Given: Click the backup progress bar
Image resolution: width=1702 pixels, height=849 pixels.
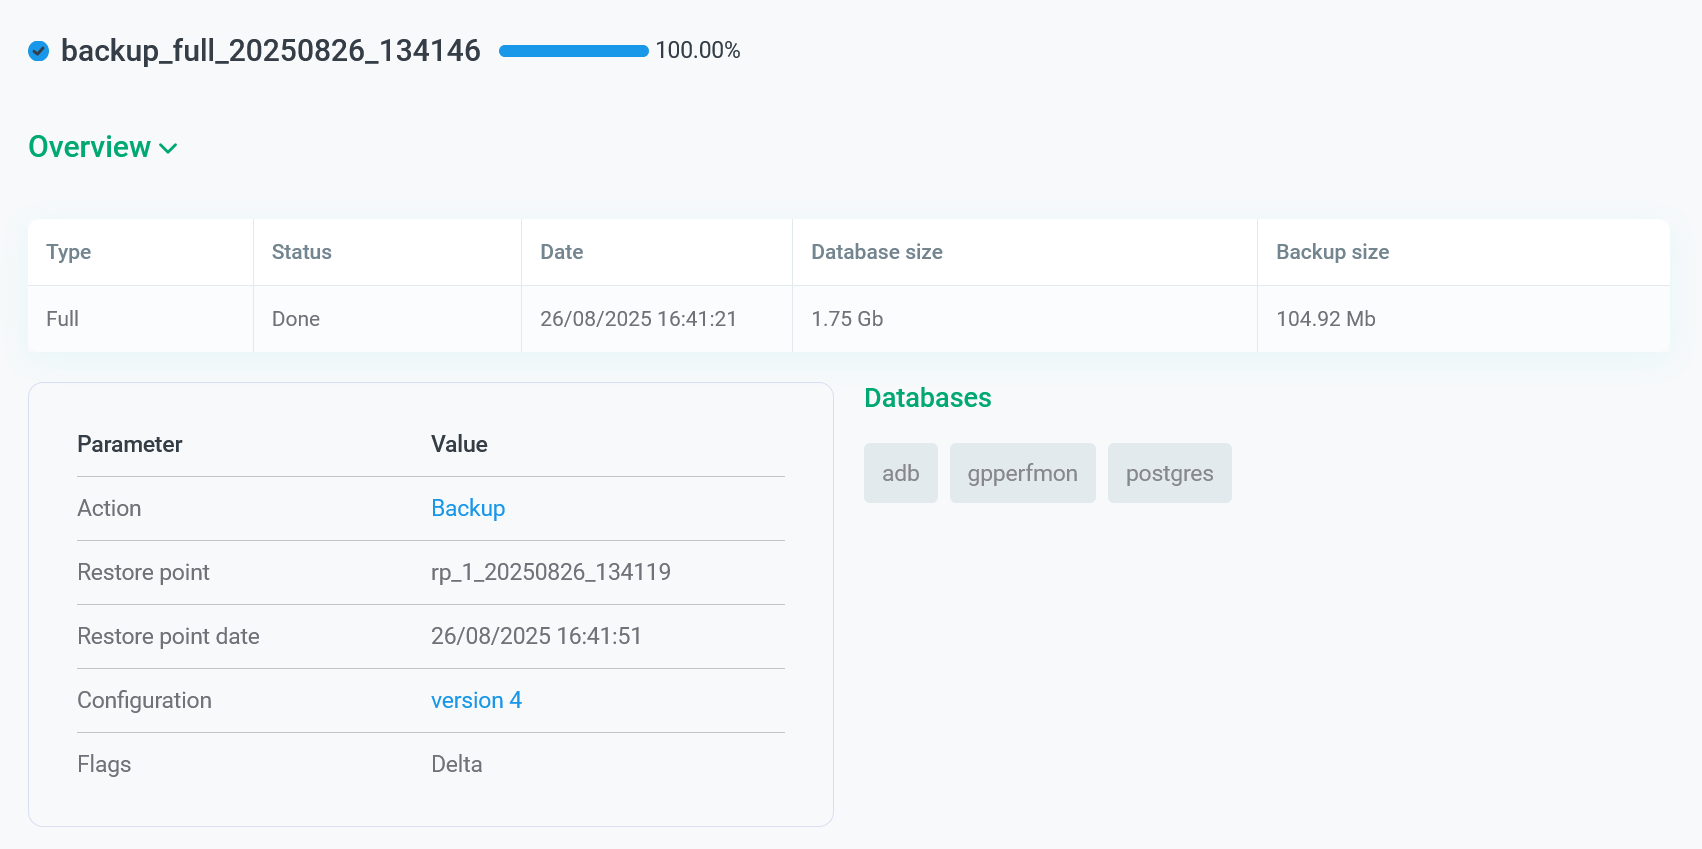Looking at the screenshot, I should [573, 51].
